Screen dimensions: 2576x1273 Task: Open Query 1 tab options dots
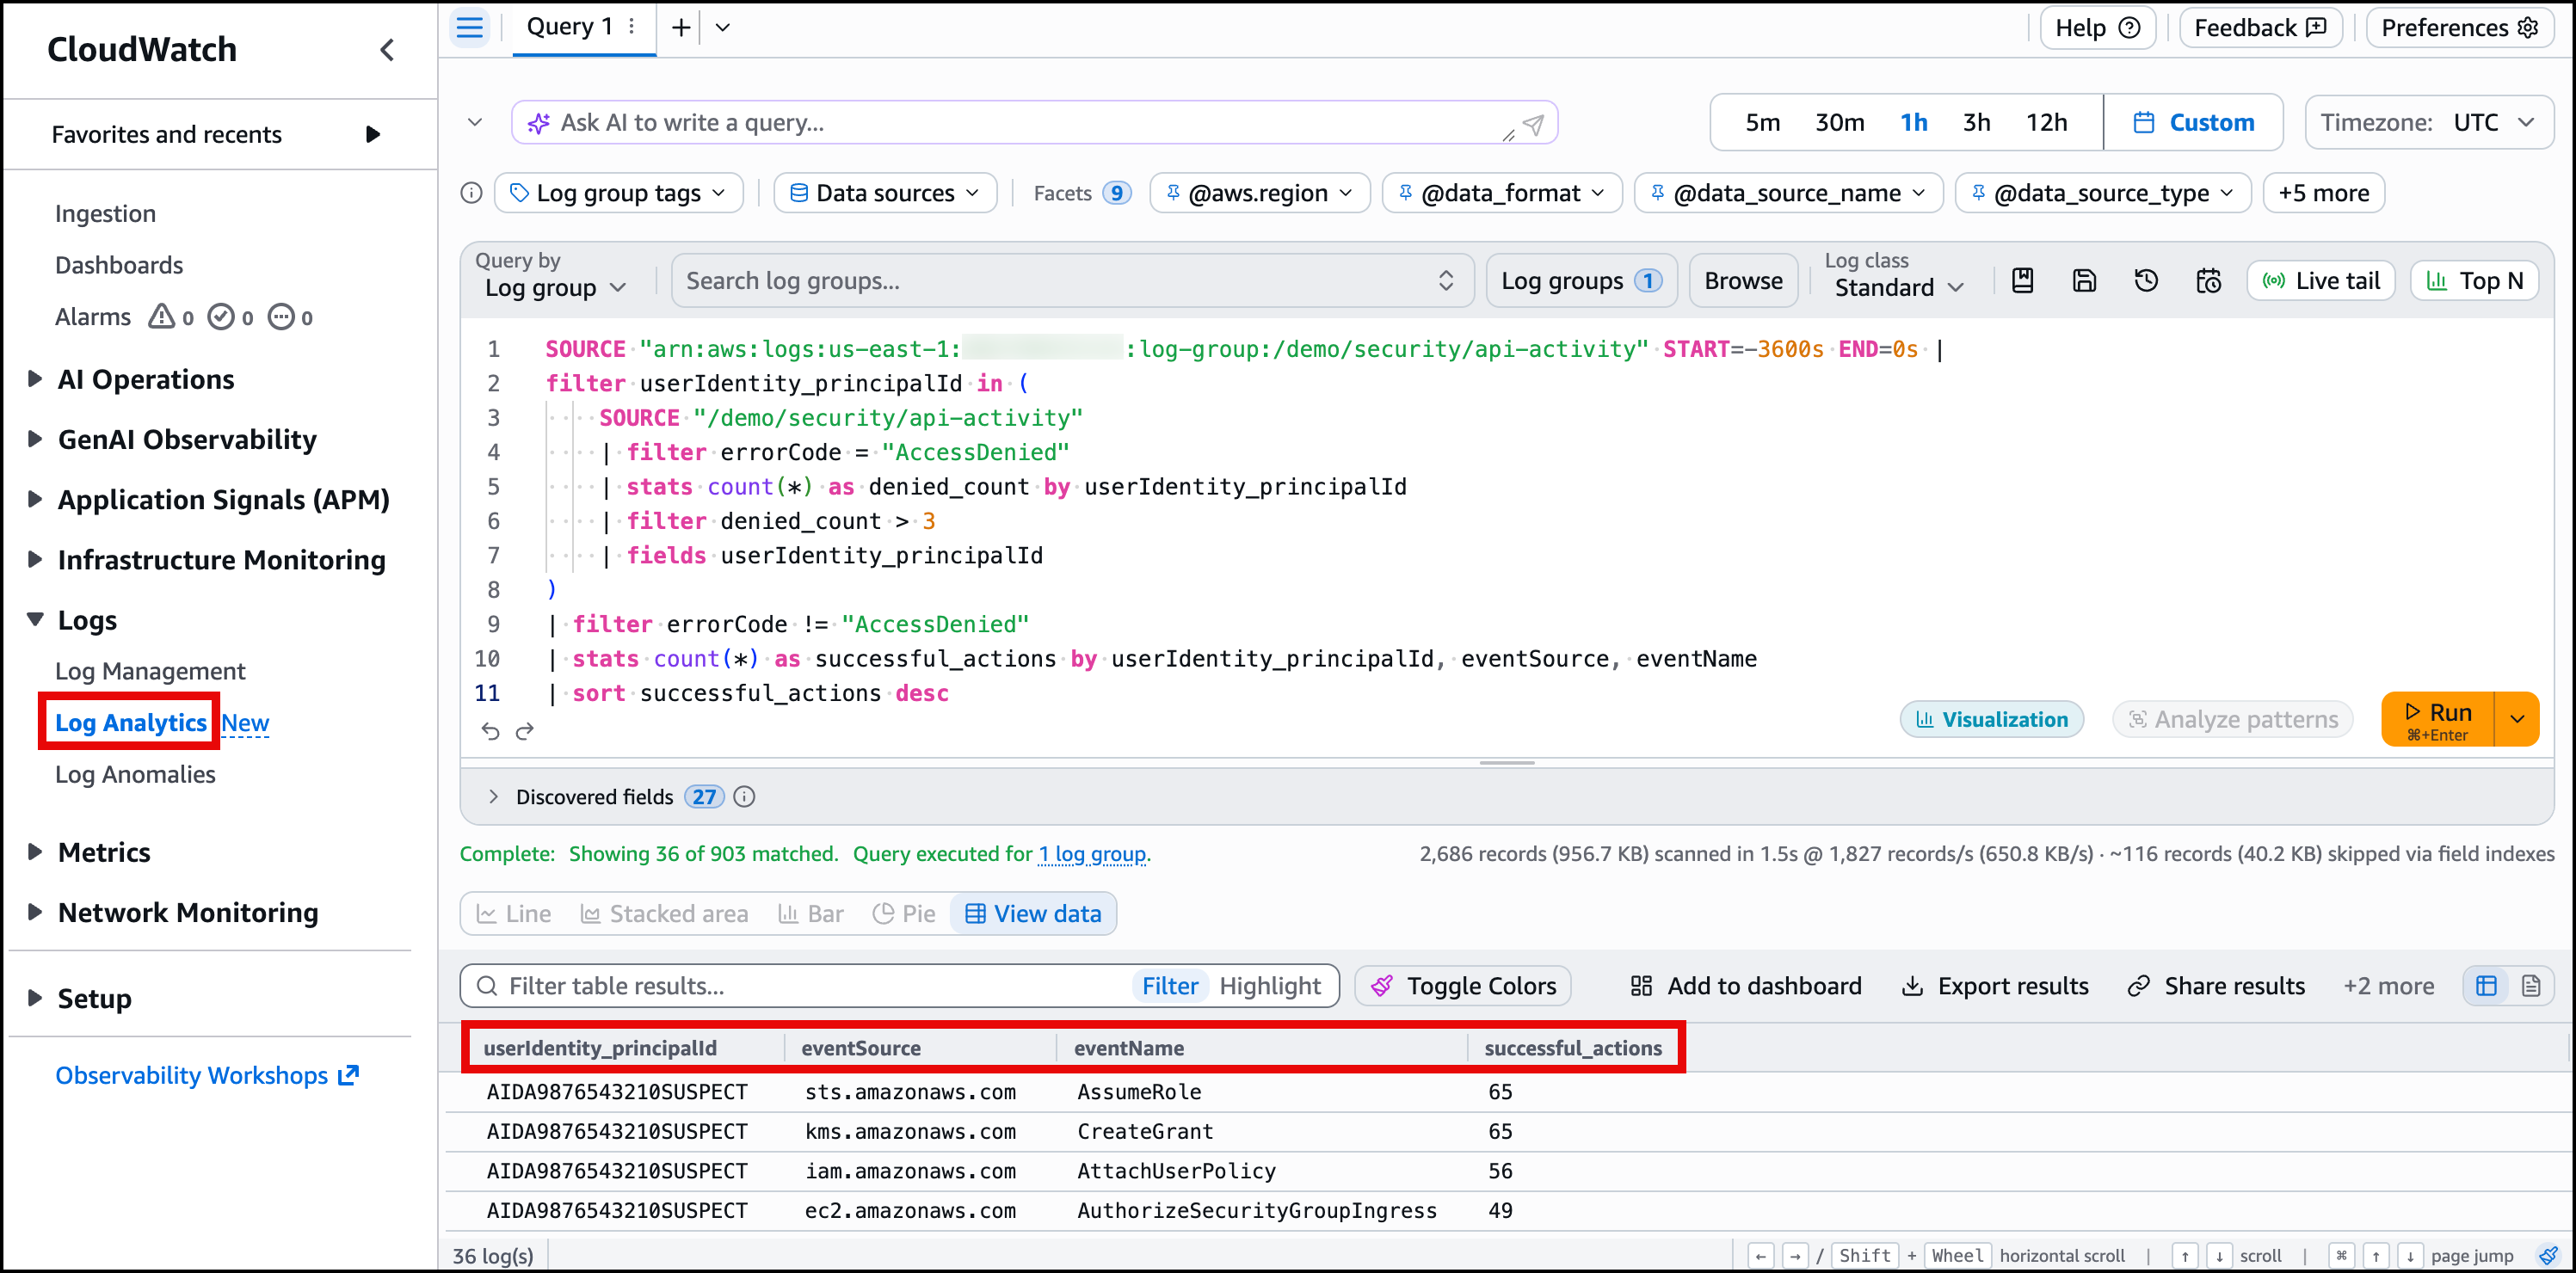pyautogui.click(x=632, y=27)
